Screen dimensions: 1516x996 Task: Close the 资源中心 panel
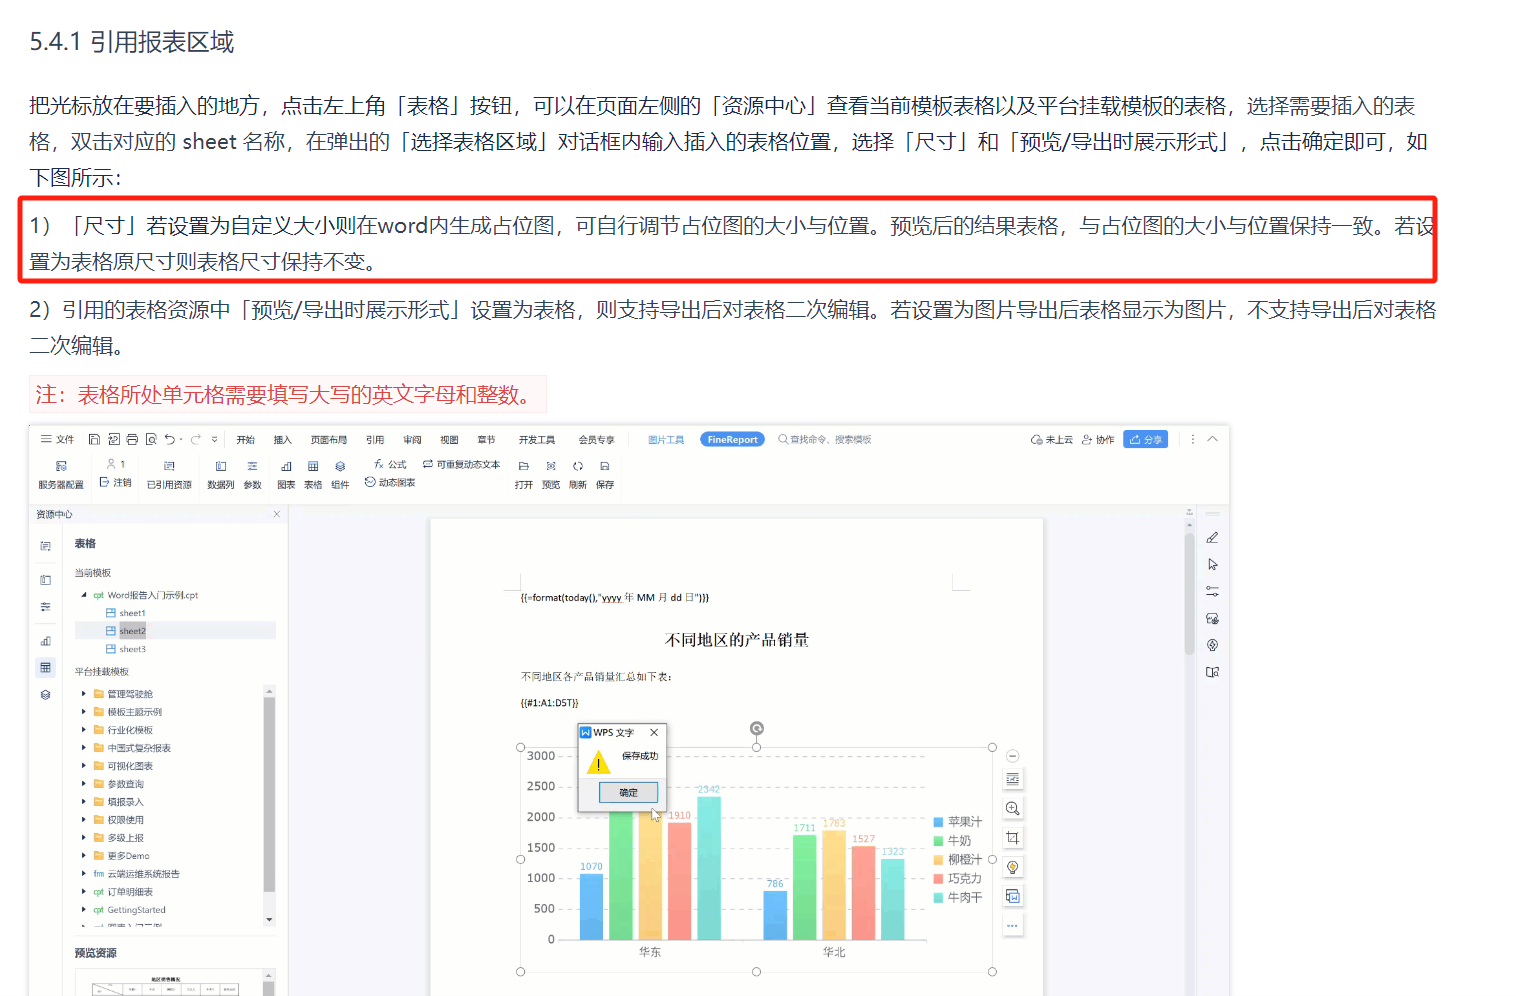click(x=277, y=514)
